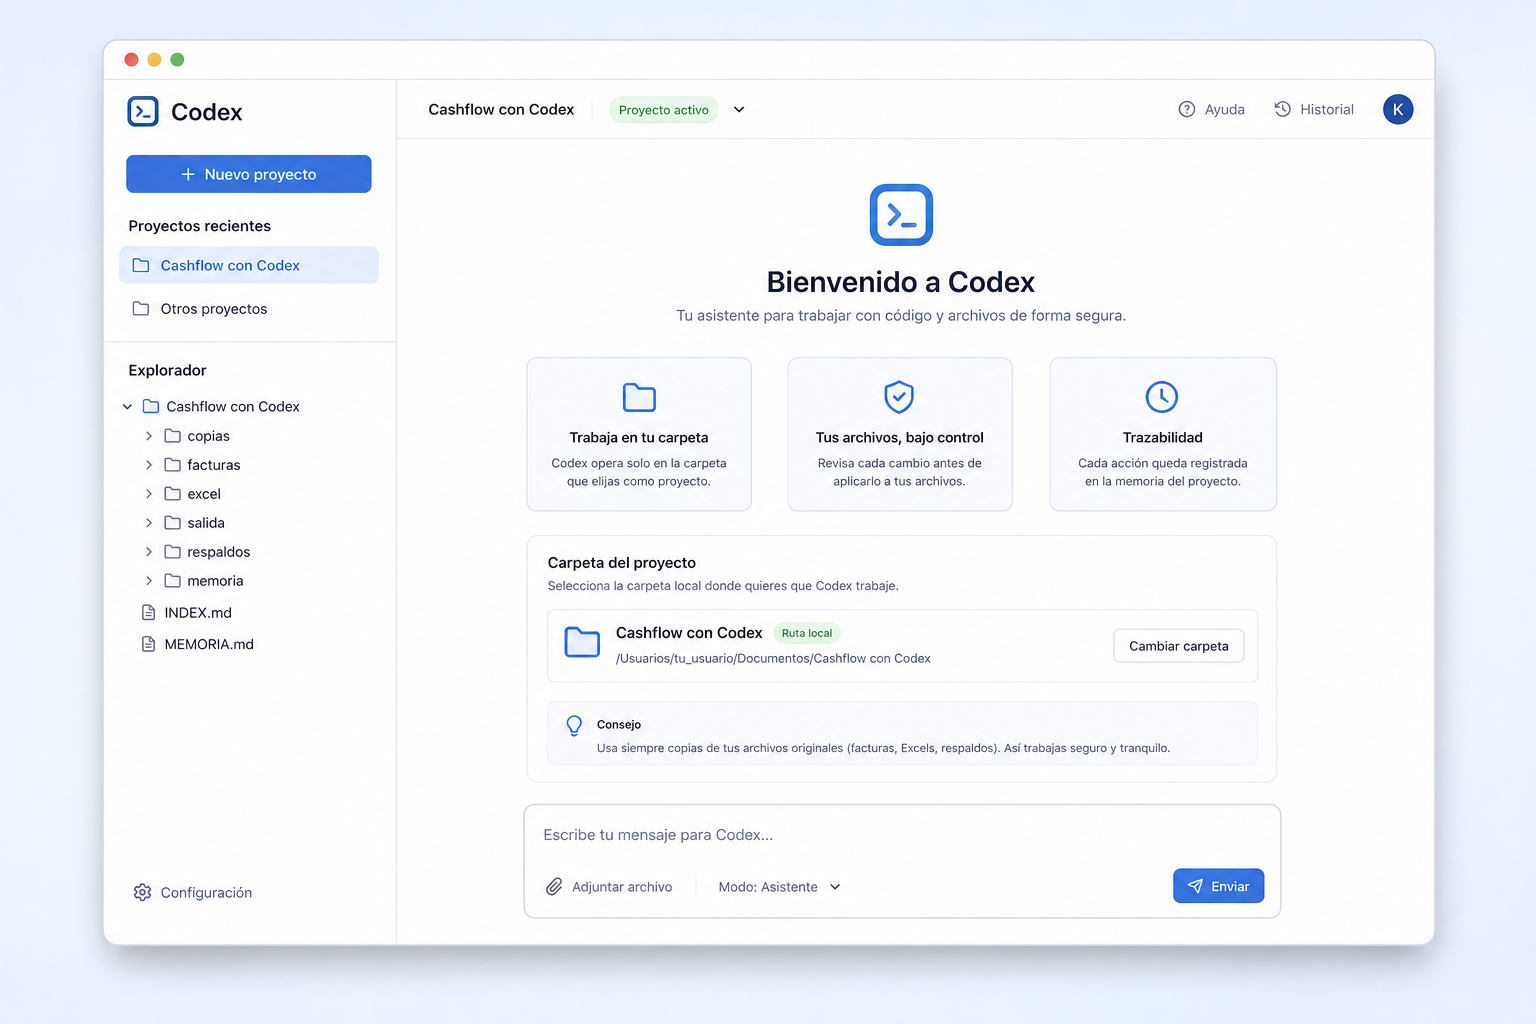Click the Bienvenido a Codex title
1536x1024 pixels.
pyautogui.click(x=901, y=282)
